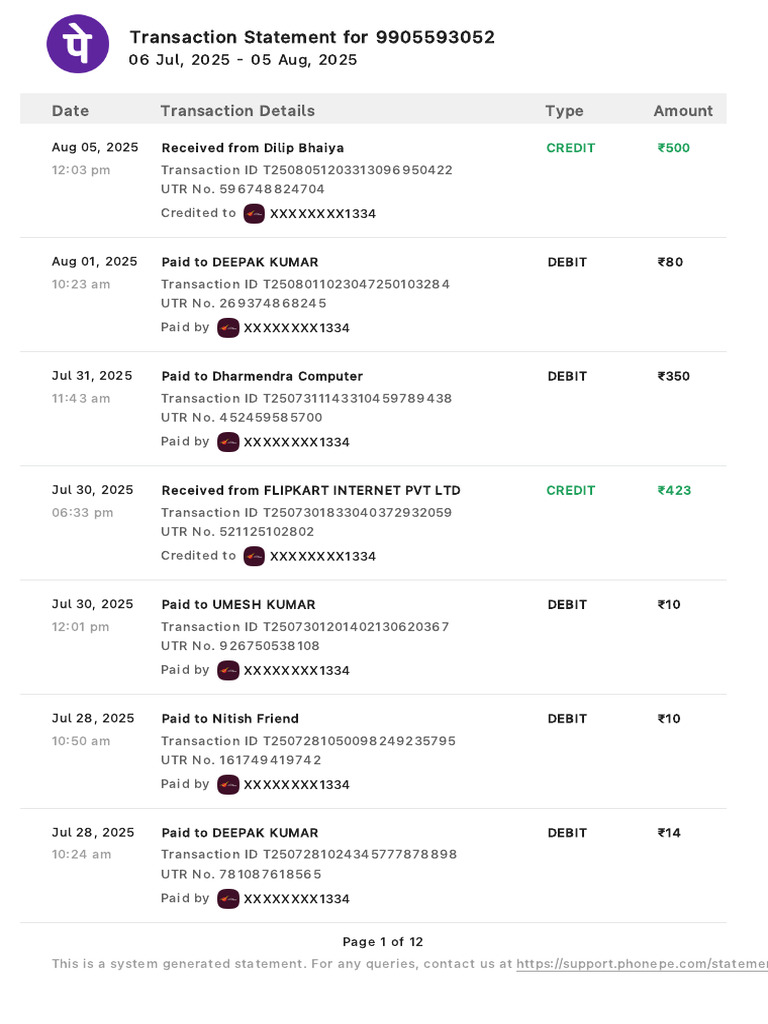Click bank icon in ₹14 DEEPAK KUMAR payment
The width and height of the screenshot is (768, 1024).
point(228,899)
